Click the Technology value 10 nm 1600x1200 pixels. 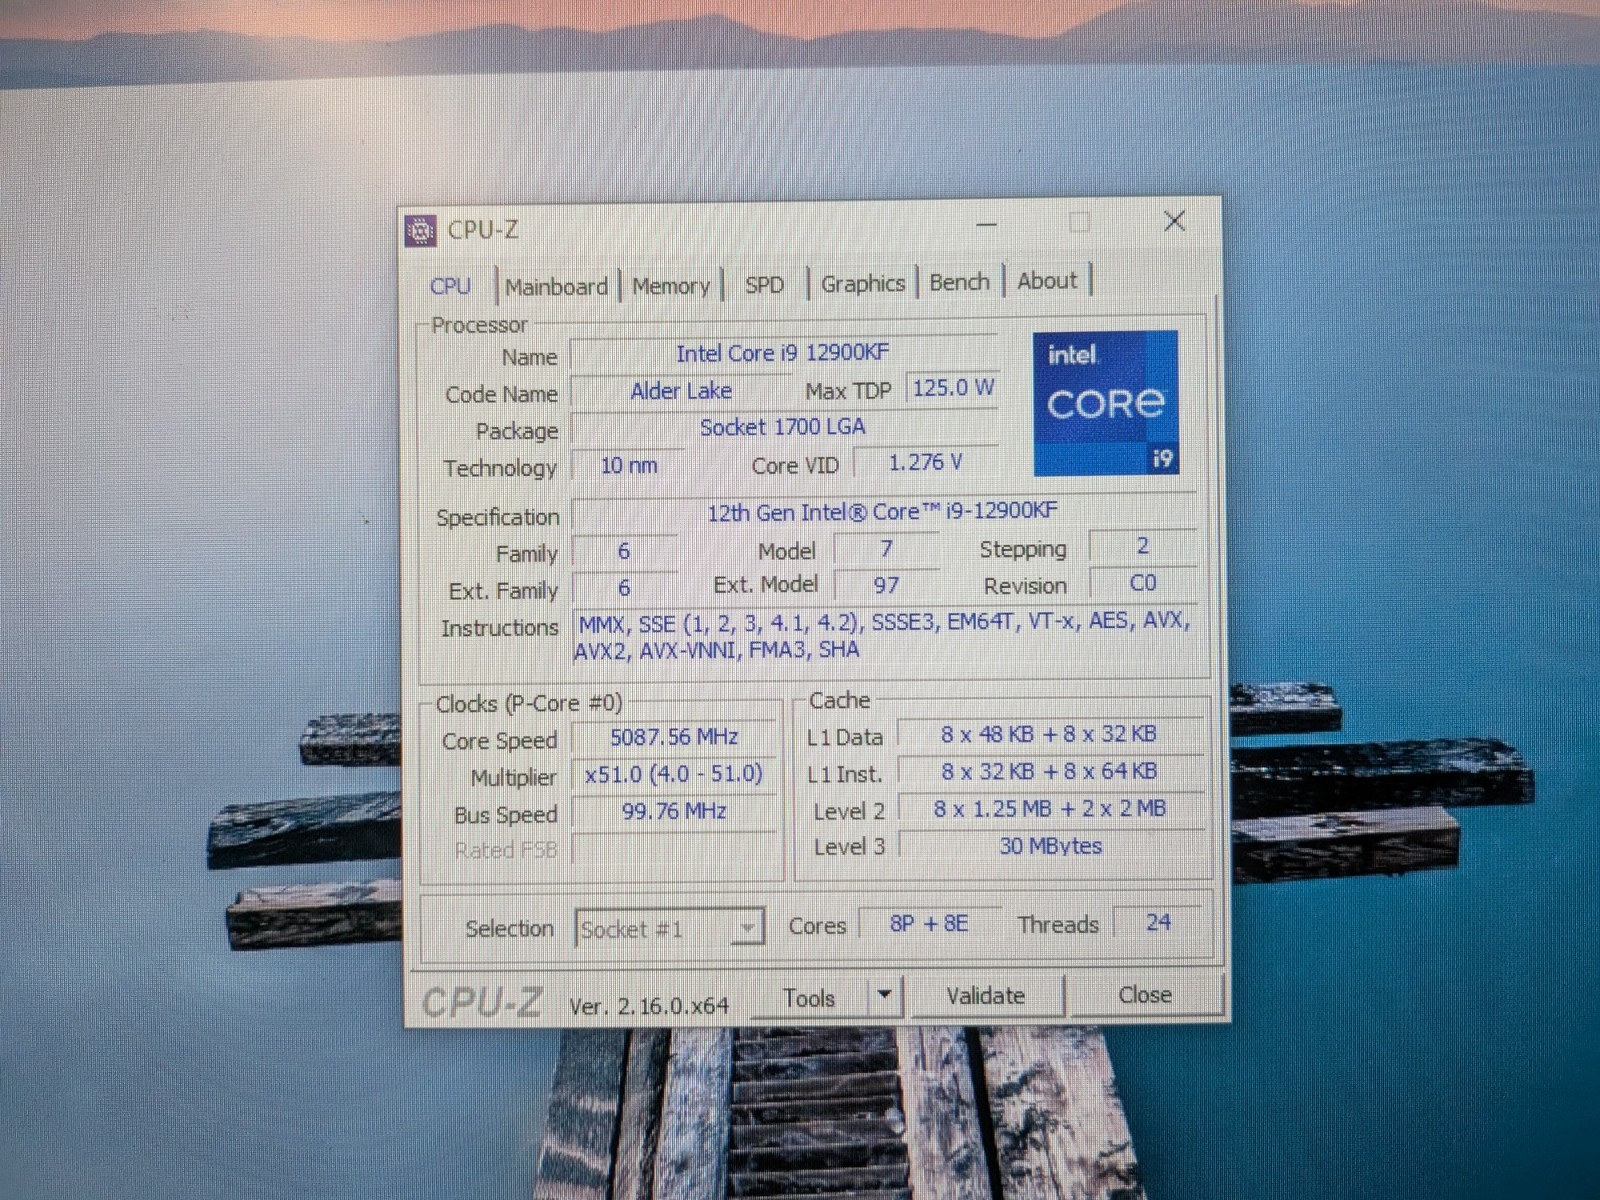tap(629, 465)
